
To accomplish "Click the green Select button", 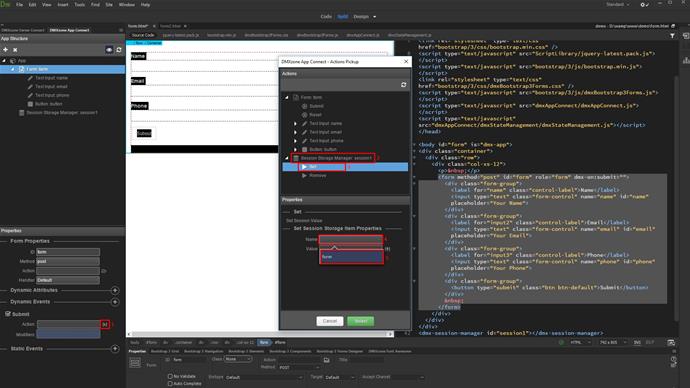I will (x=360, y=321).
